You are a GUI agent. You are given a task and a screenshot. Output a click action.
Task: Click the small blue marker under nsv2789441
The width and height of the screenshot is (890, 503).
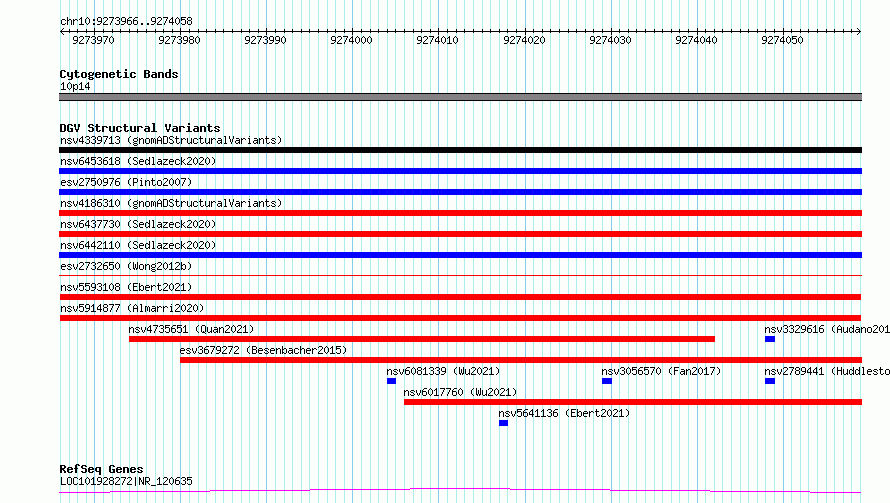(x=770, y=381)
